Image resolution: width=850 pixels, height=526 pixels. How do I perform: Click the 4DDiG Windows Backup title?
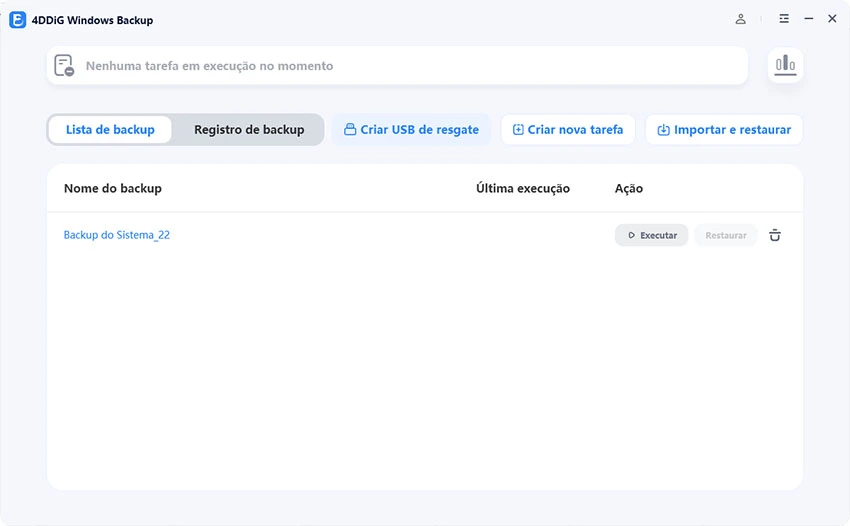coord(92,20)
